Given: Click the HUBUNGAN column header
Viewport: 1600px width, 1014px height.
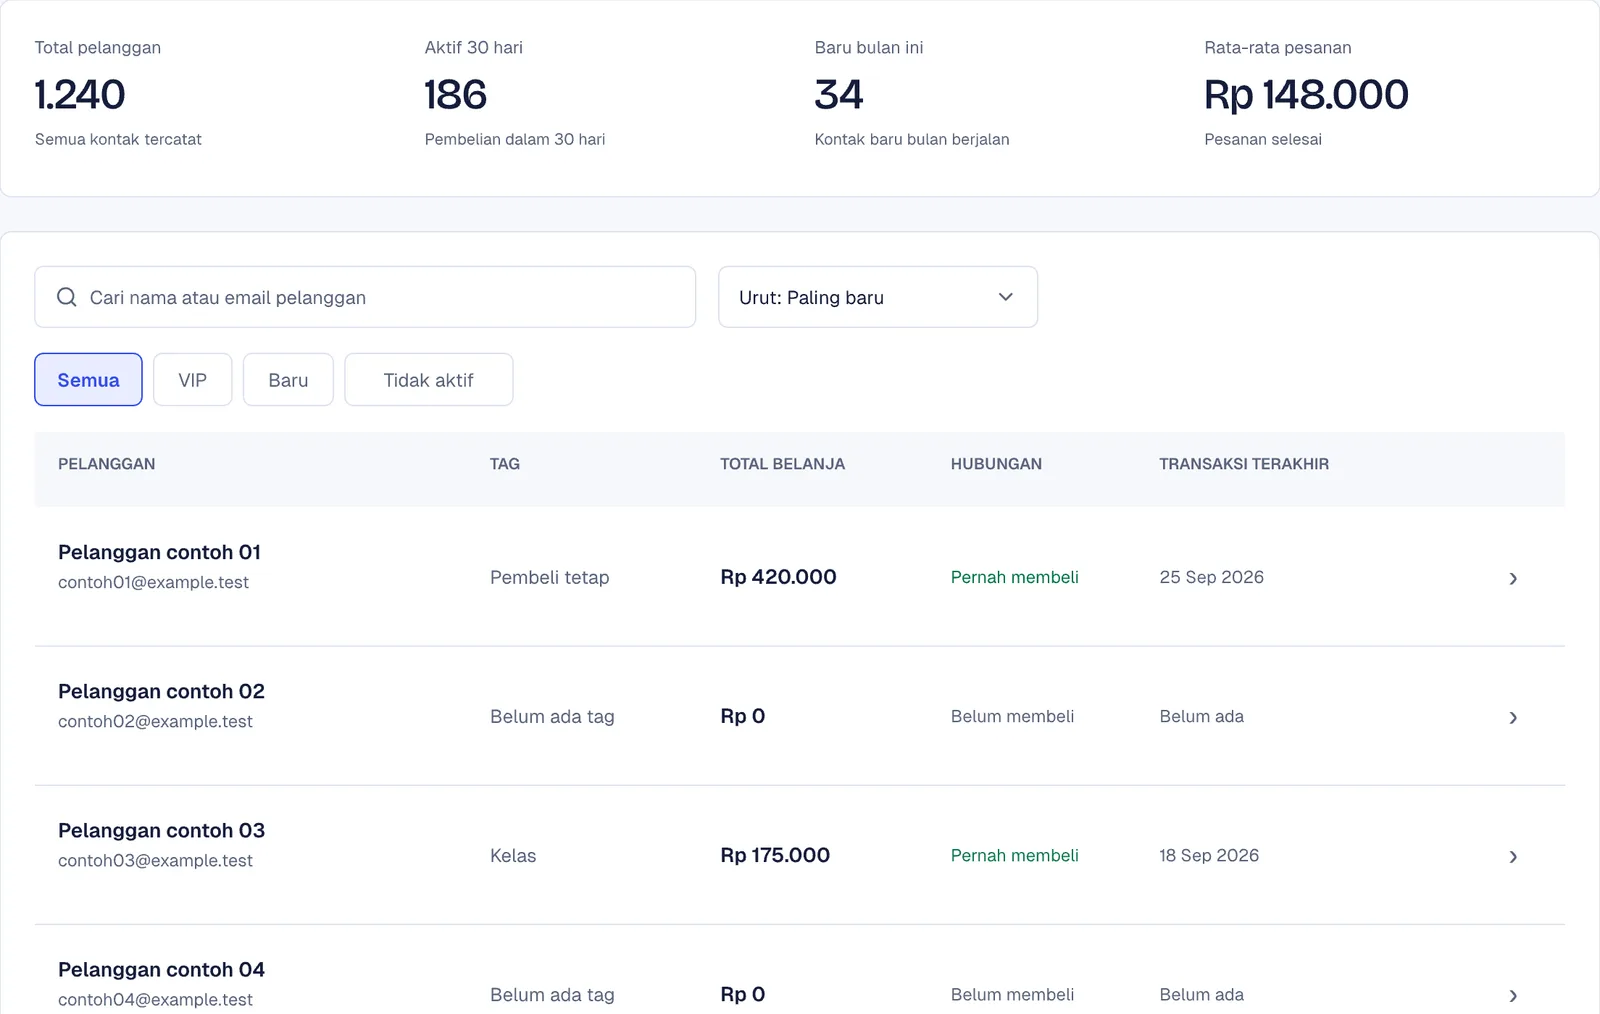Looking at the screenshot, I should [x=996, y=464].
